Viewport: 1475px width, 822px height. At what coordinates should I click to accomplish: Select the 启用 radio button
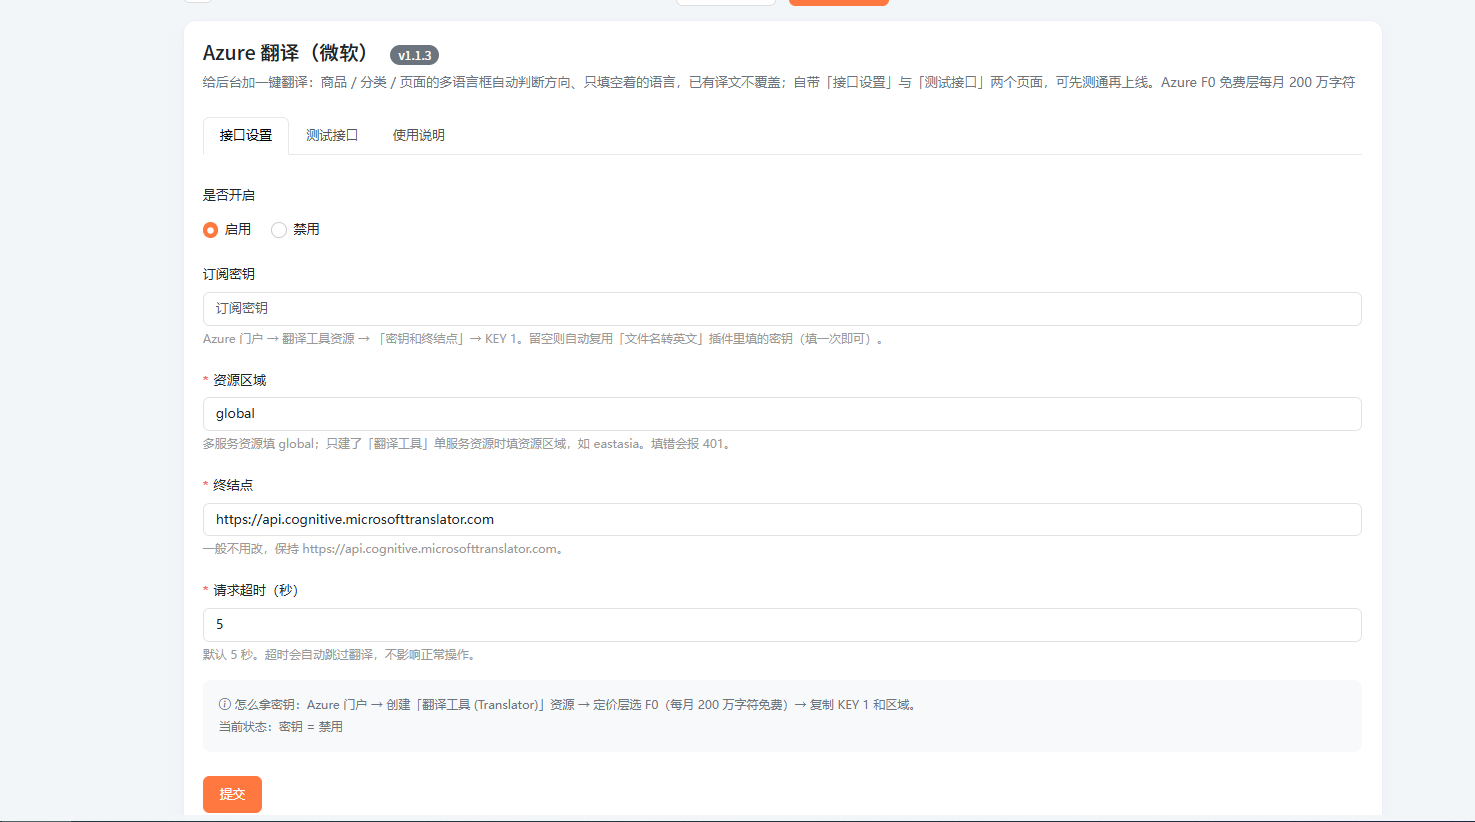click(211, 230)
